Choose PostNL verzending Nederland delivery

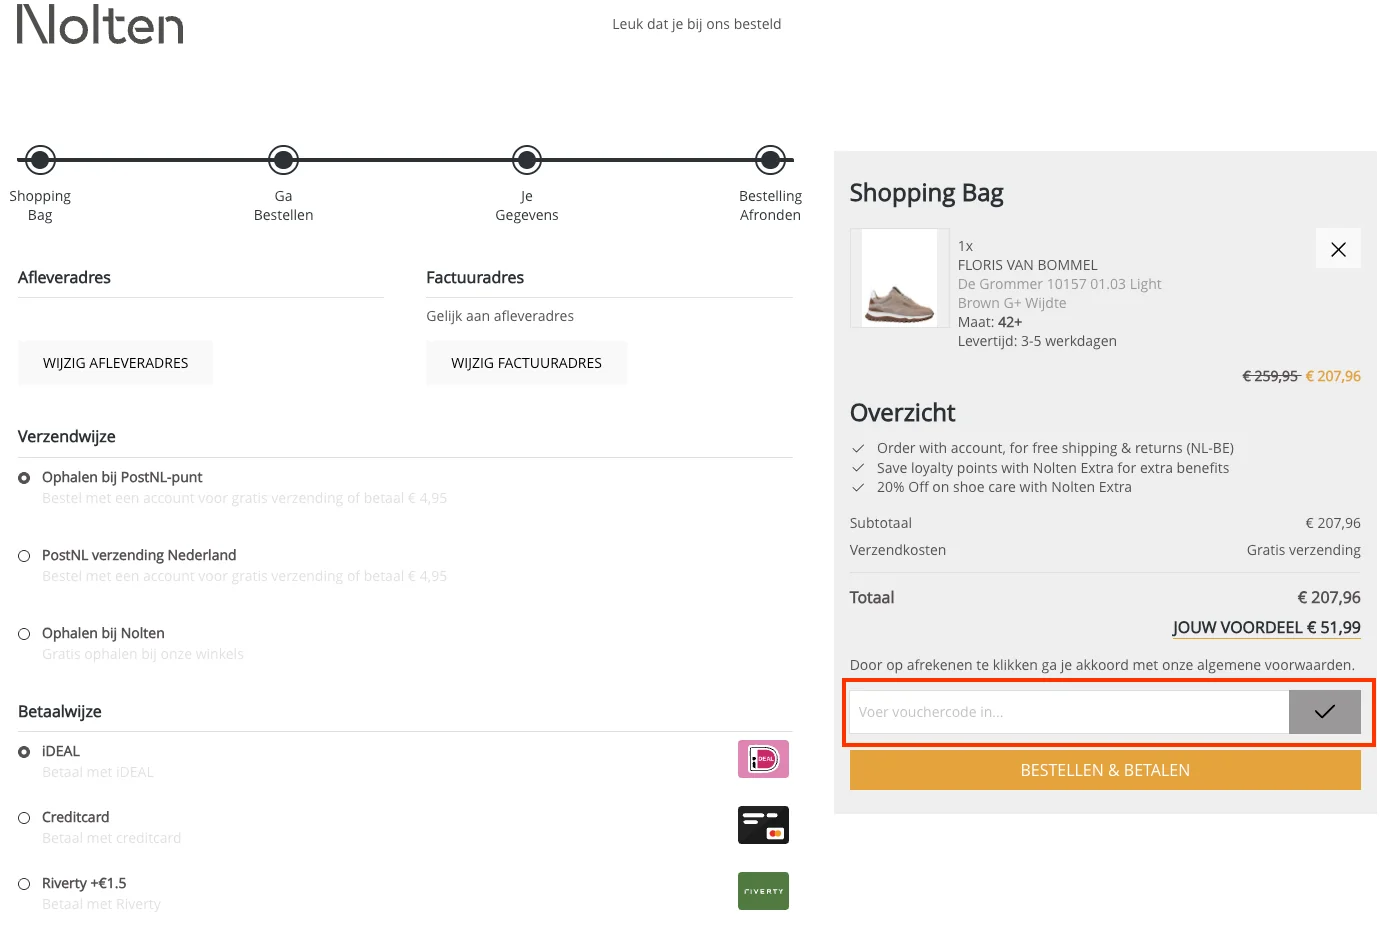[24, 556]
